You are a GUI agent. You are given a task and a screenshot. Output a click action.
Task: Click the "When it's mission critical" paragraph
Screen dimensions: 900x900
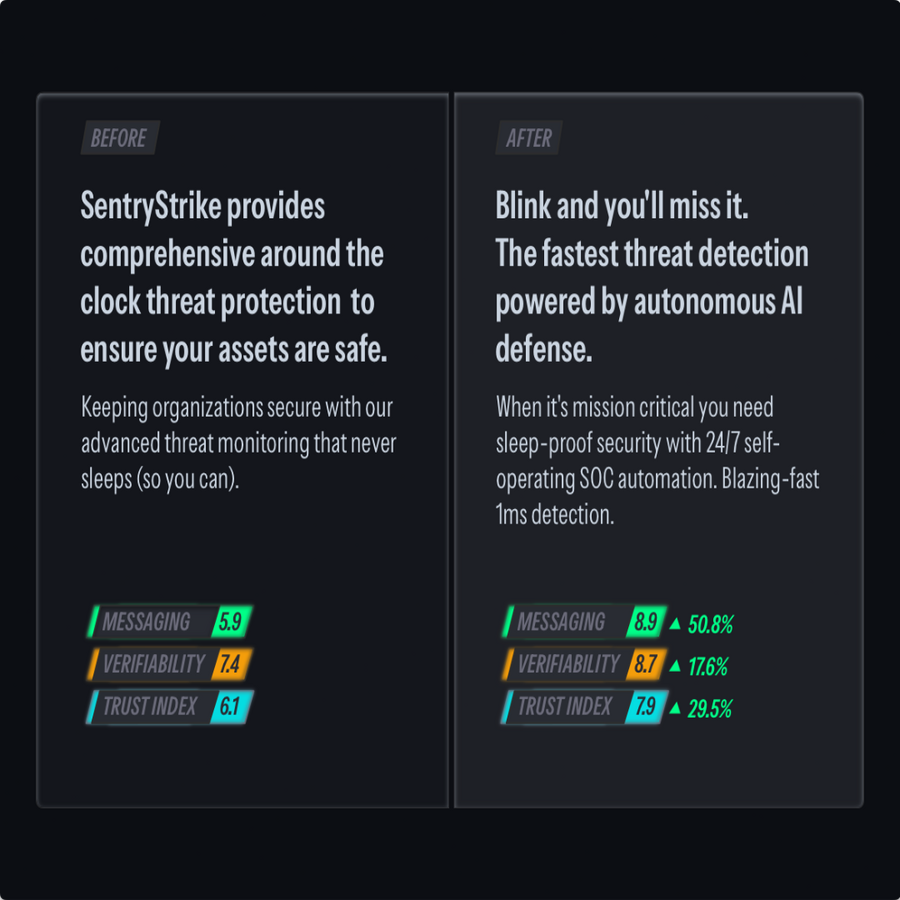pos(657,461)
